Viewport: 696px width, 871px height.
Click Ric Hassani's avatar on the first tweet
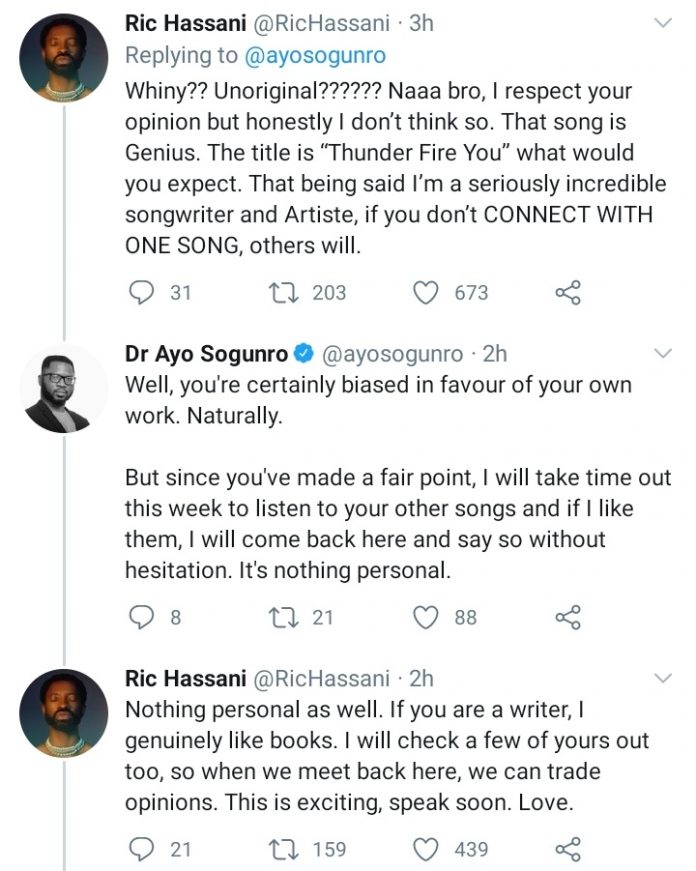(x=64, y=57)
